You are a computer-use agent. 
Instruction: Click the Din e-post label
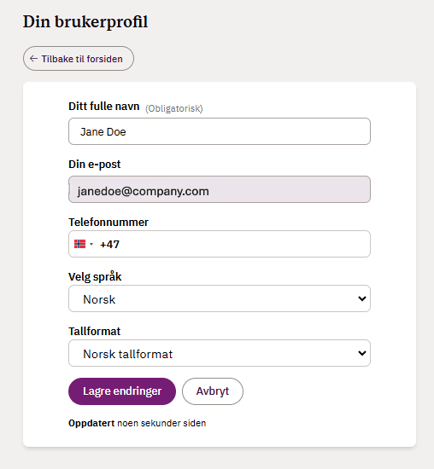point(94,164)
